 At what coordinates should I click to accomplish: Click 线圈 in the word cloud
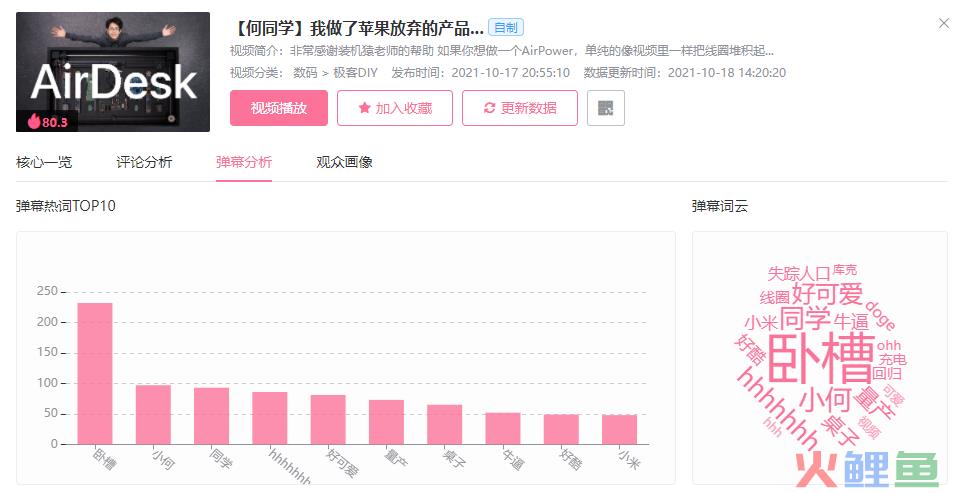coord(774,298)
